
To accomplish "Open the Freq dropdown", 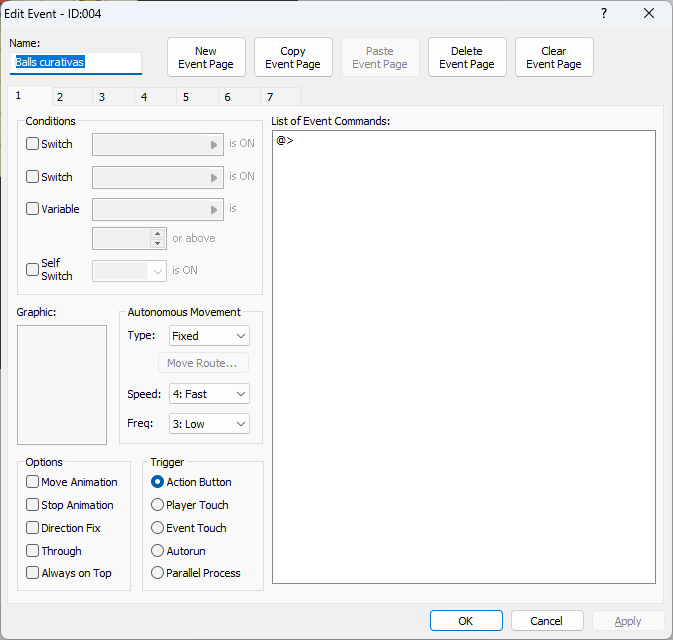I will [x=209, y=424].
